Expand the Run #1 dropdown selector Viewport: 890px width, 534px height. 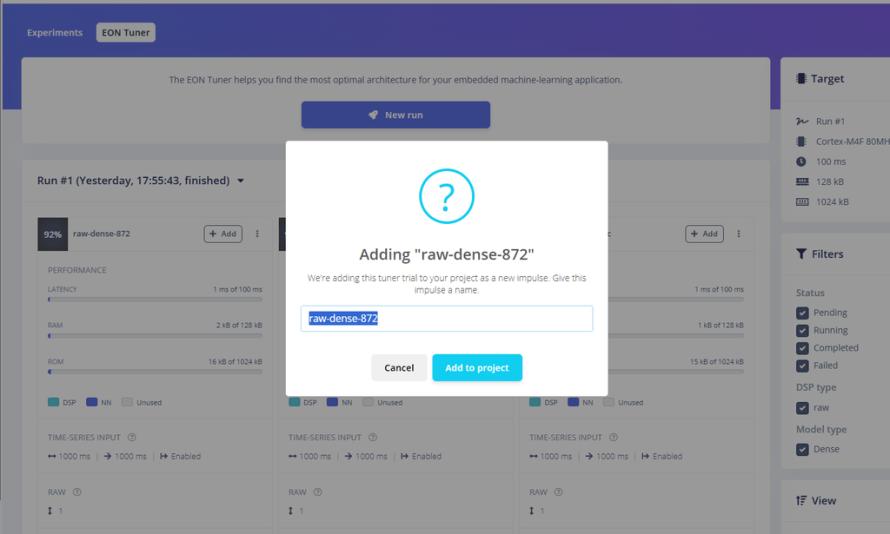(141, 180)
